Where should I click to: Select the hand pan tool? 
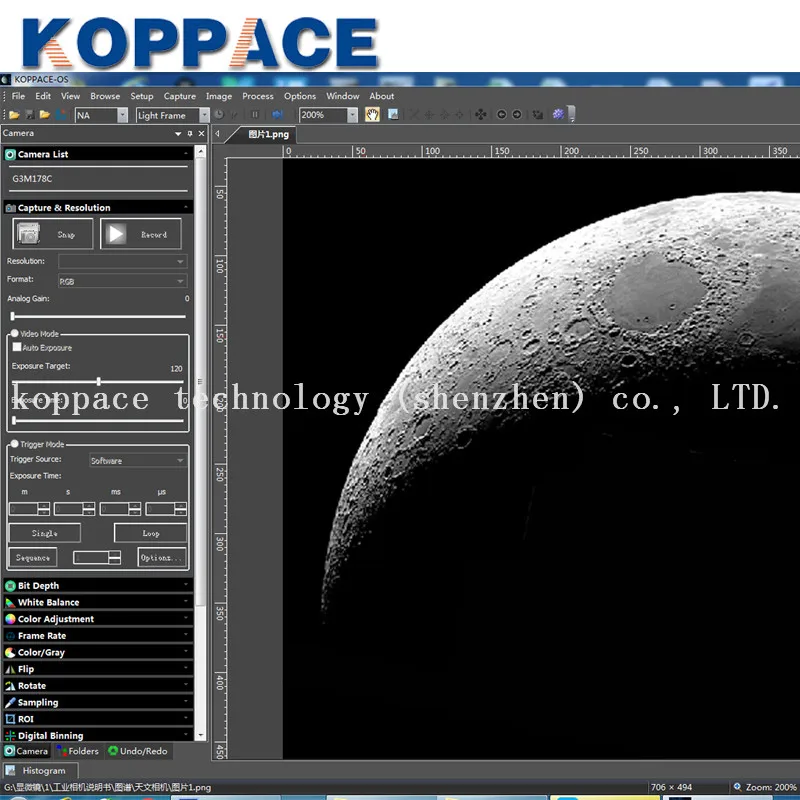[372, 114]
